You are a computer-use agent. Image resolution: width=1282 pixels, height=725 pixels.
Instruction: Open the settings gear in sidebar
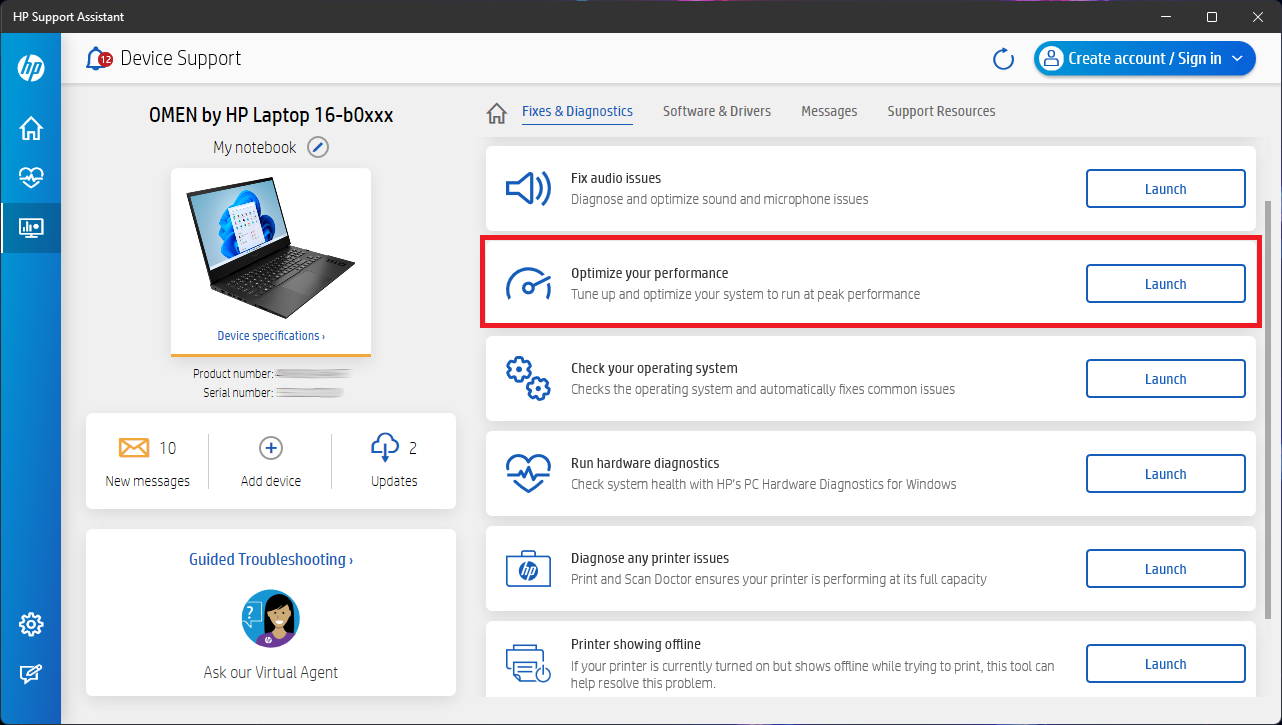pos(31,625)
